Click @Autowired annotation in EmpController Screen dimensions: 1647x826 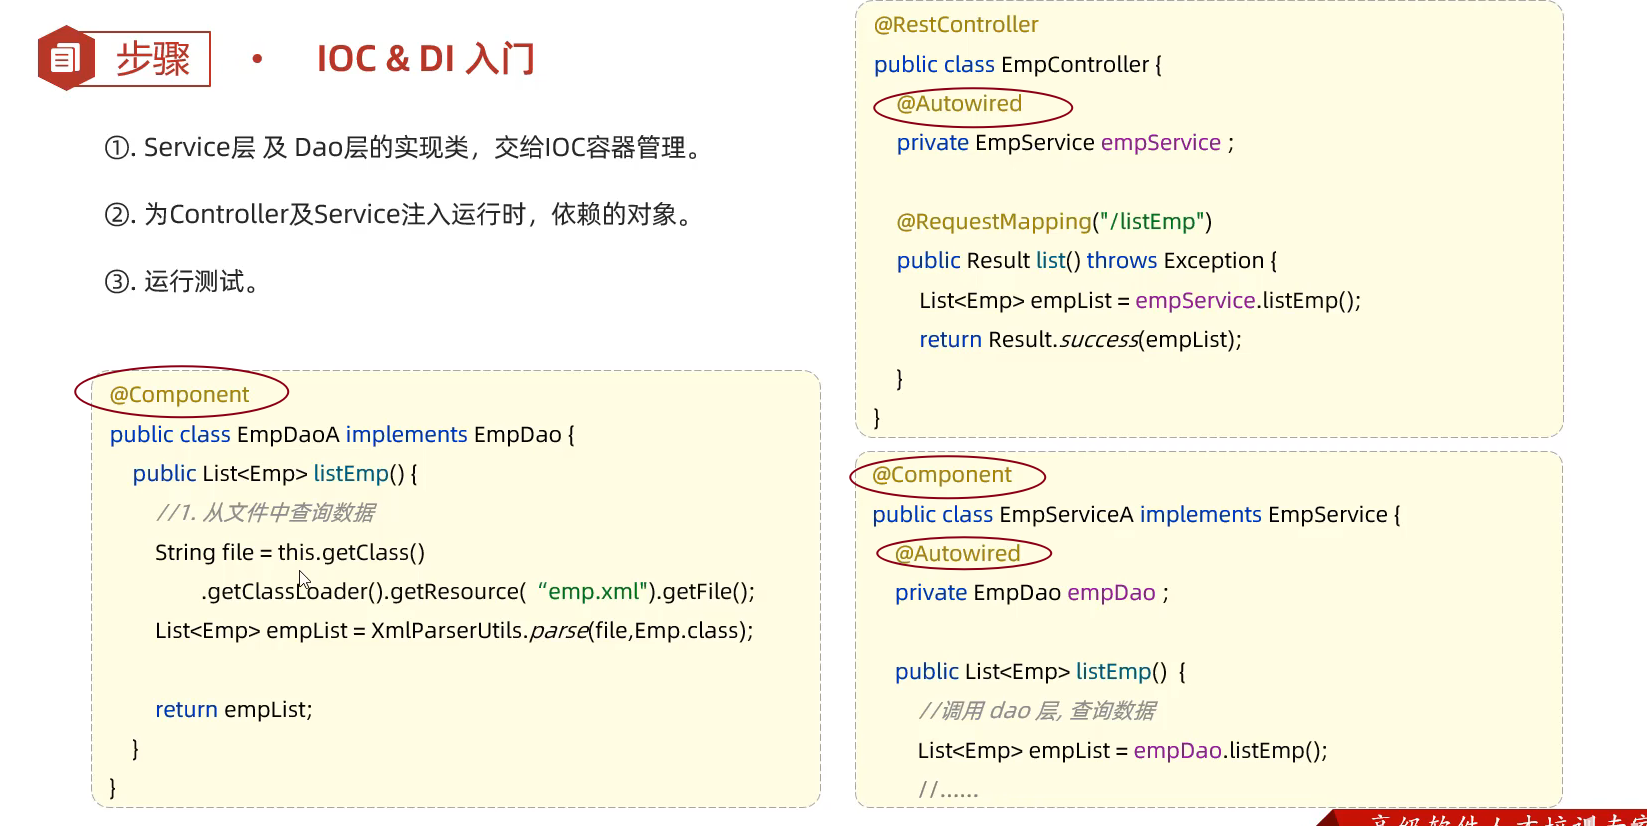[959, 104]
